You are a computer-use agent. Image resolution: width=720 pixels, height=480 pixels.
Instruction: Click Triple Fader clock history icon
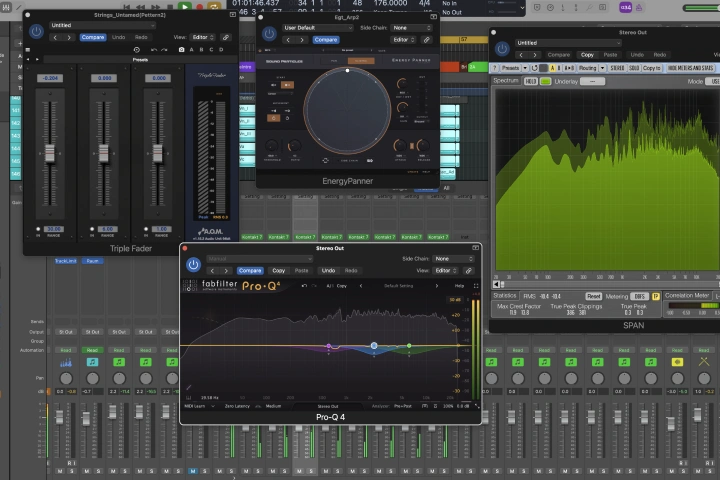pyautogui.click(x=136, y=50)
